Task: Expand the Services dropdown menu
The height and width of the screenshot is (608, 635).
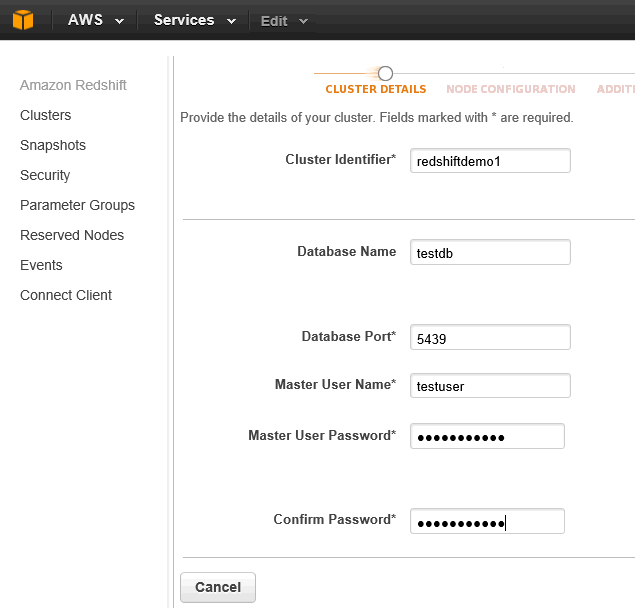Action: click(x=194, y=20)
